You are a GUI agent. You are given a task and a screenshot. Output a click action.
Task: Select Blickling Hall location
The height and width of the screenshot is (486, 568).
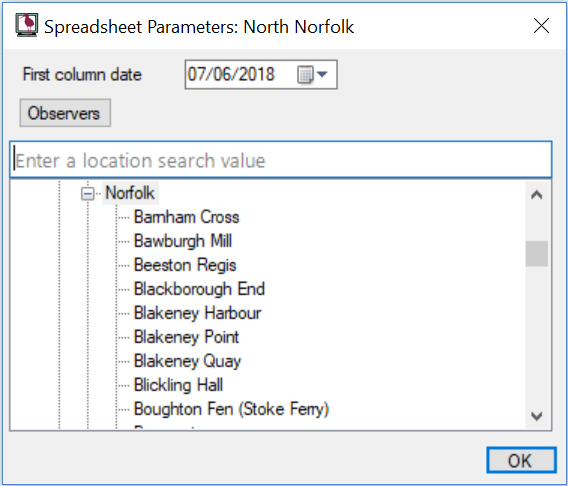coord(178,385)
